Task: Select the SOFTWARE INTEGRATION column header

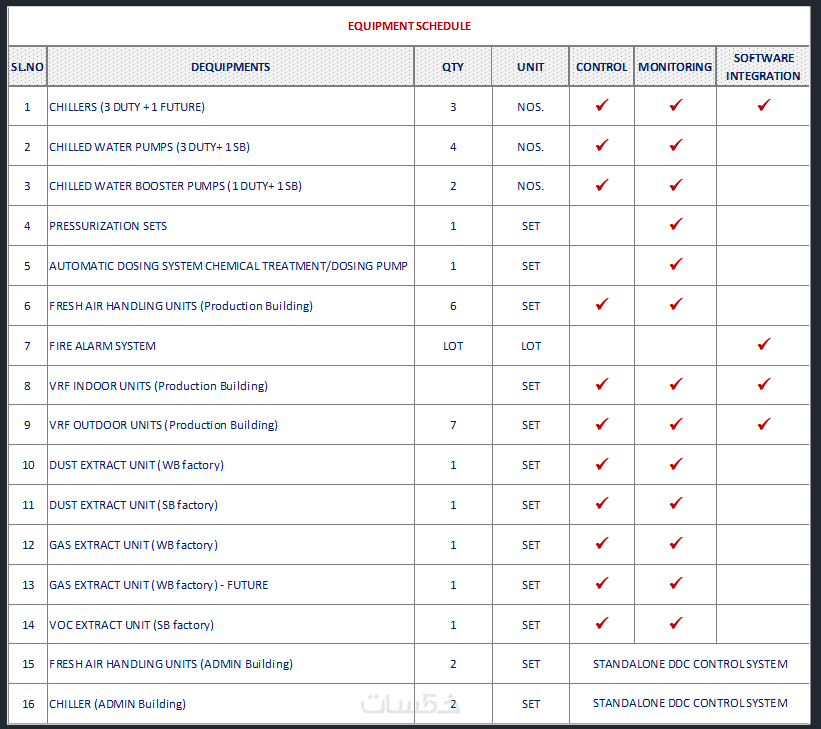Action: (x=763, y=67)
